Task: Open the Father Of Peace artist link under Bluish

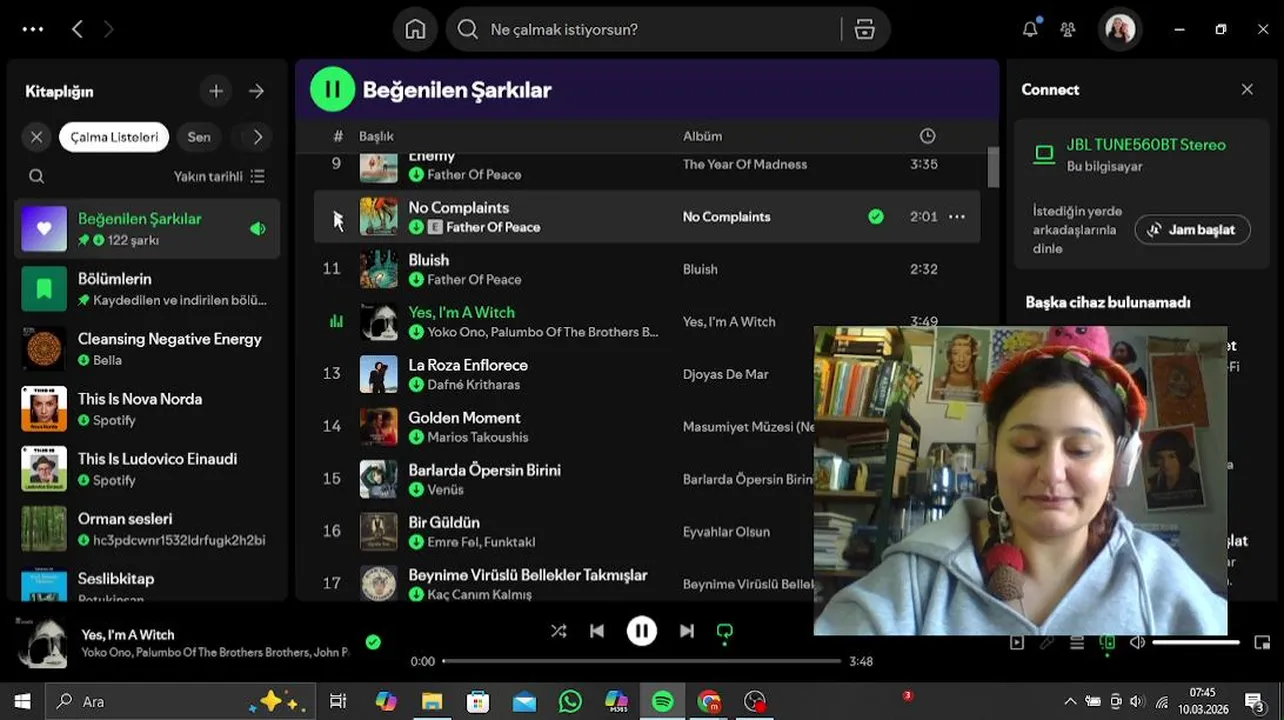Action: coord(474,280)
